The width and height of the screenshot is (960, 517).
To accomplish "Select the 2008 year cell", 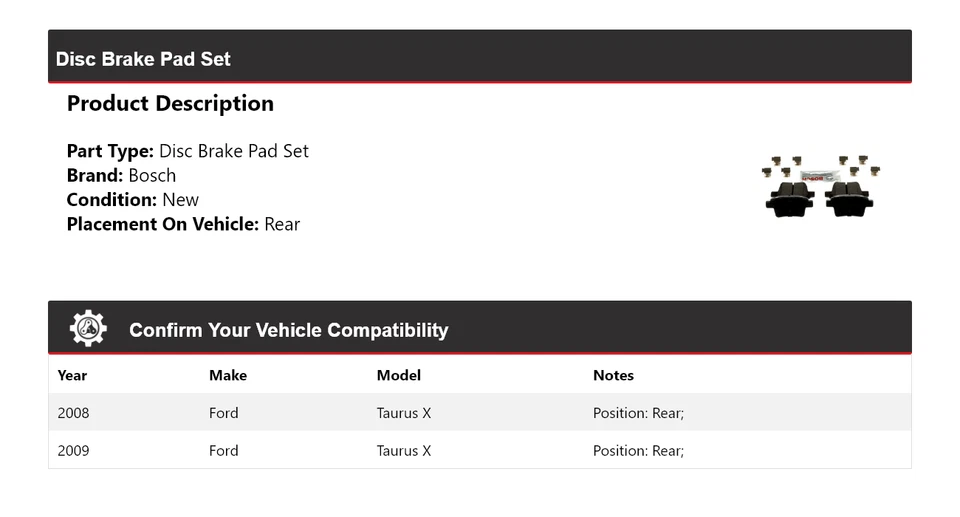I will click(x=73, y=413).
